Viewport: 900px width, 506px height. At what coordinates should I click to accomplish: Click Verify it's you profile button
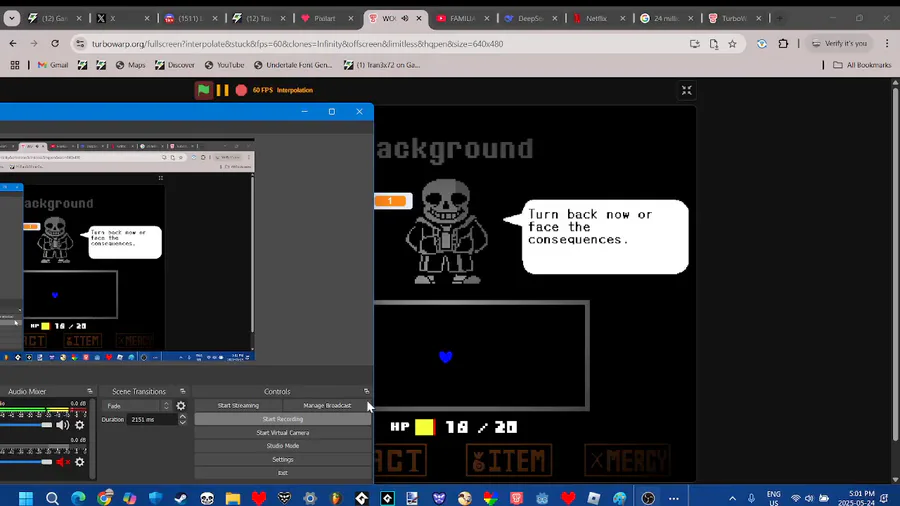[840, 44]
